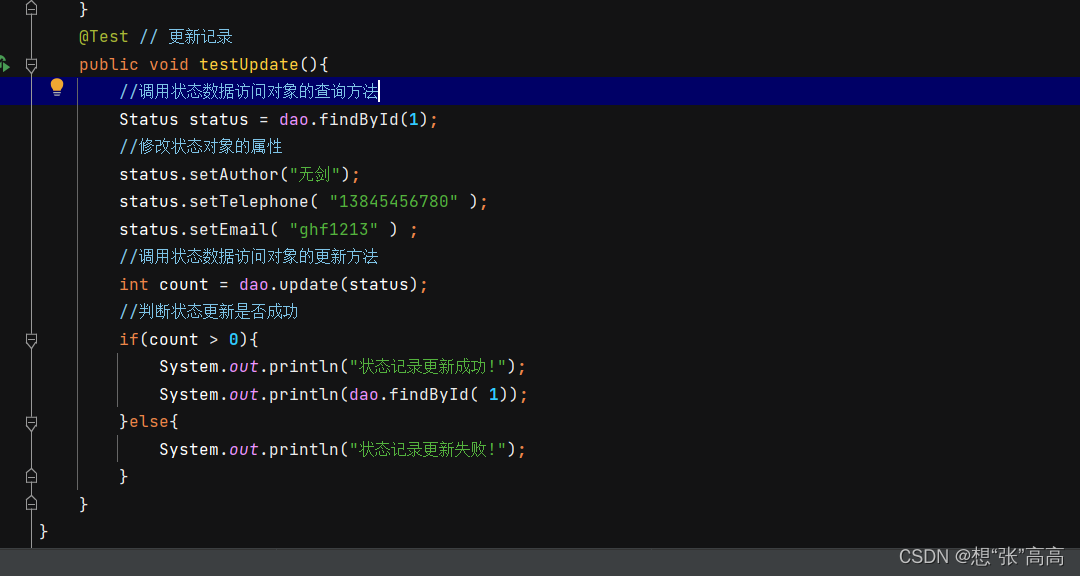Click the @Test annotation

[104, 37]
